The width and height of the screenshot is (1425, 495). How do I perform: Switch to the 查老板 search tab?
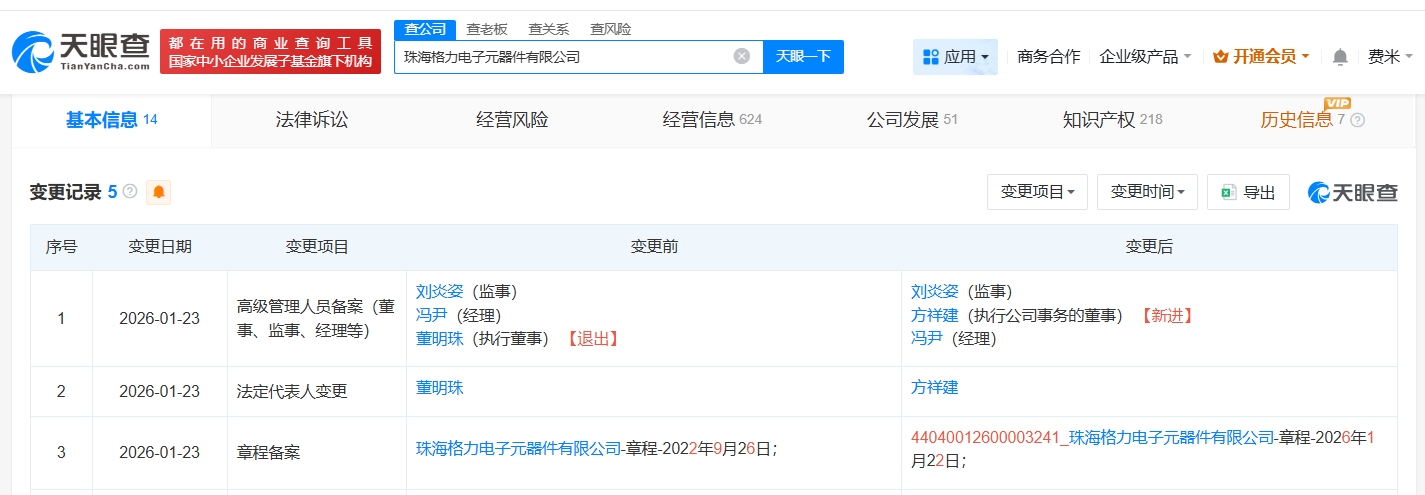pos(487,29)
